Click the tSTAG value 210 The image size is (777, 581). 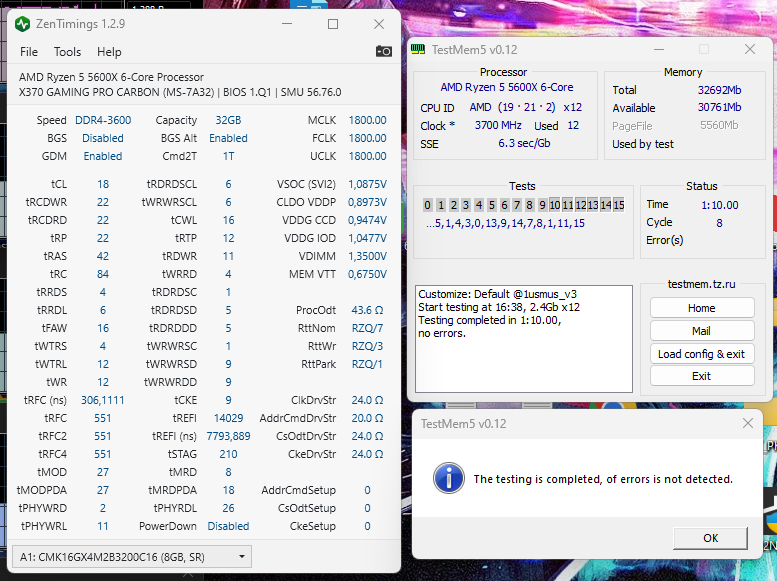tap(228, 454)
